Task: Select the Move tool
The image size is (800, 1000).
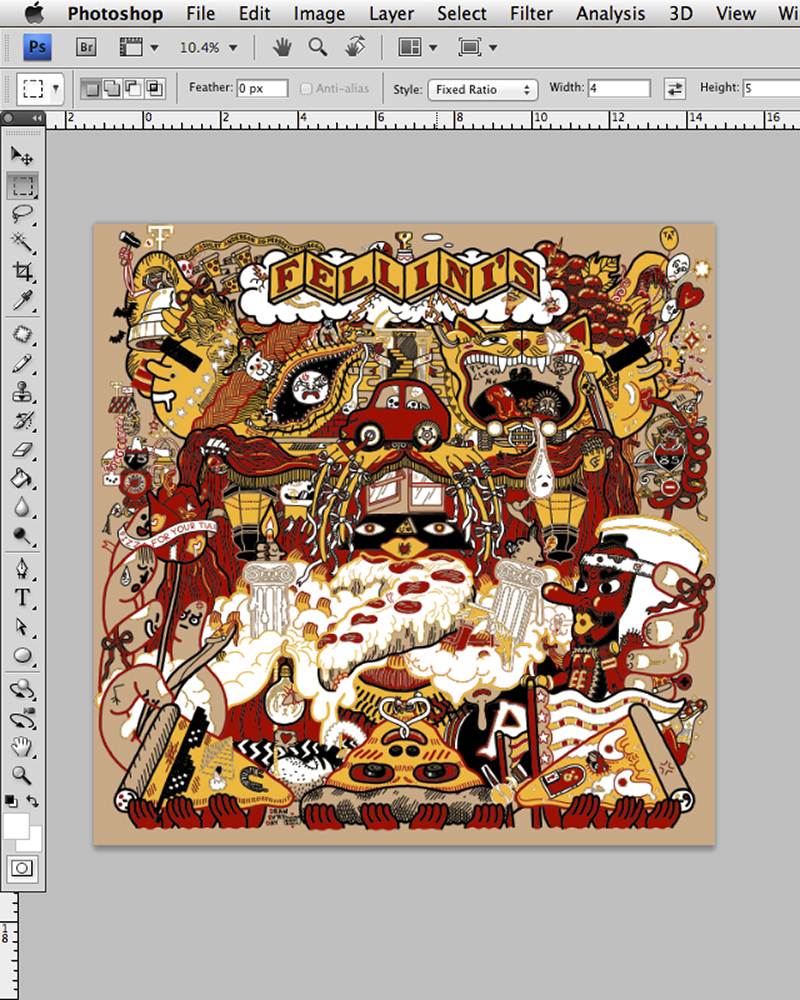Action: coord(22,156)
